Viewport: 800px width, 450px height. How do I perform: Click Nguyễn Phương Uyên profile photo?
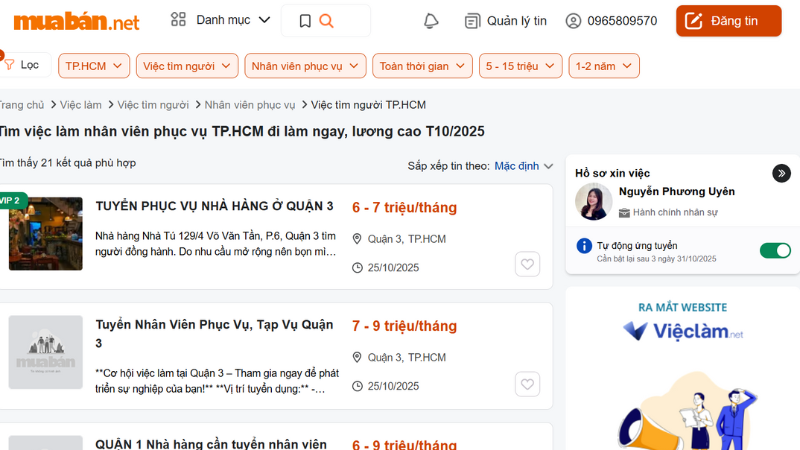593,202
